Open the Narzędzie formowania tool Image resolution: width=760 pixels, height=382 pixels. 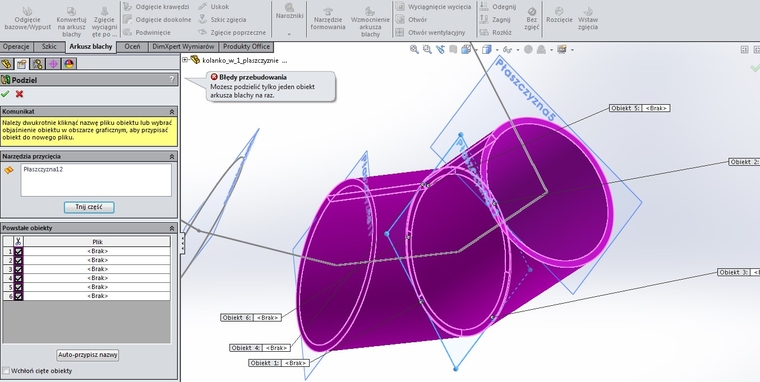[x=329, y=19]
